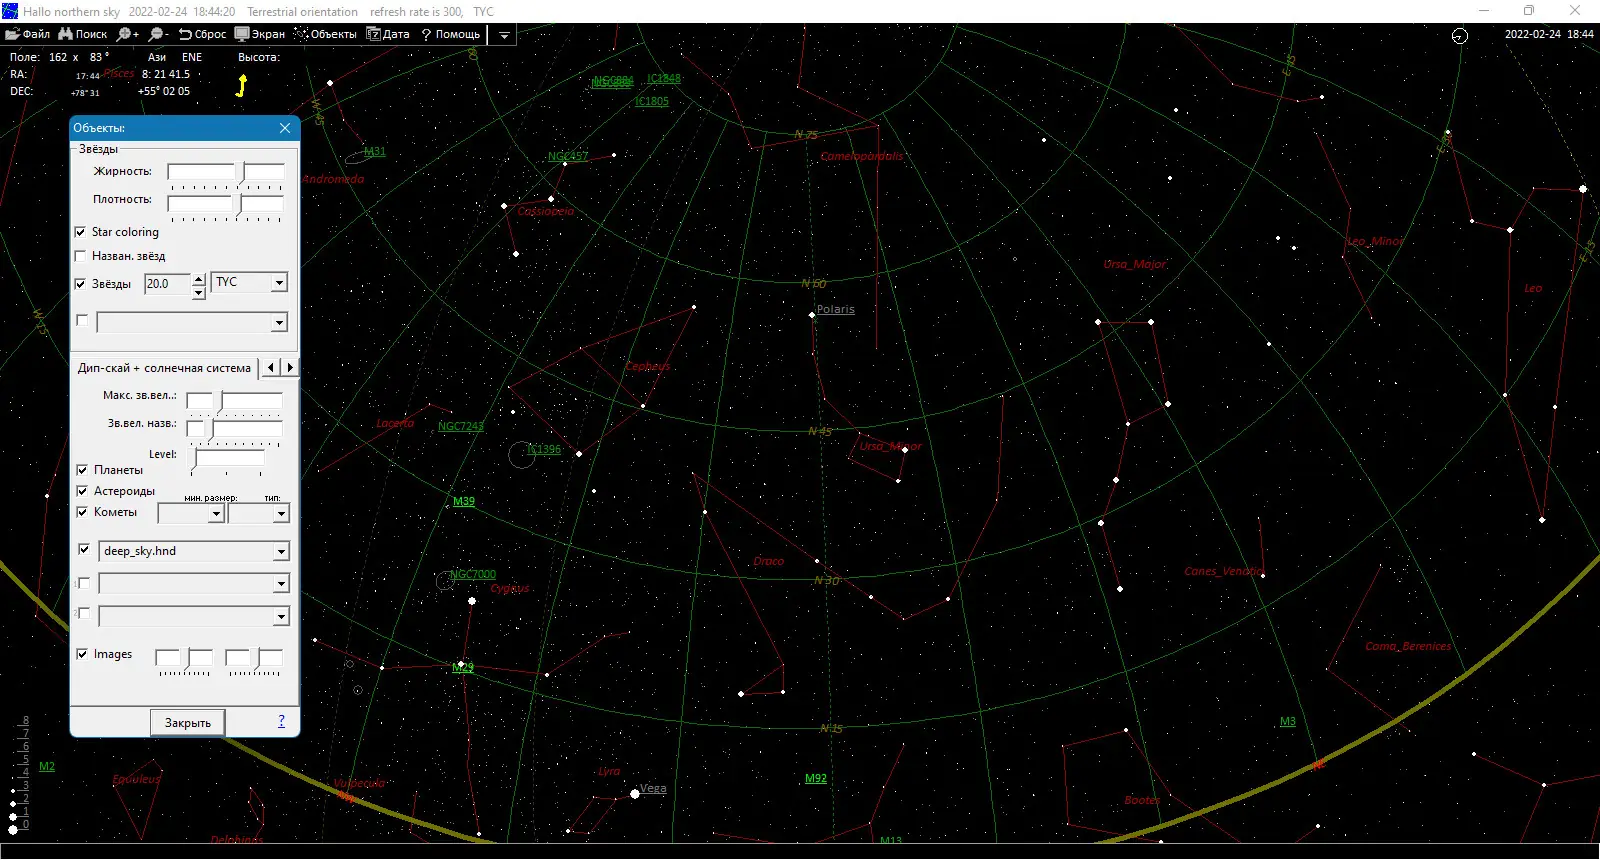Increase star magnitude limit with up arrow
This screenshot has height=860, width=1600.
(199, 279)
